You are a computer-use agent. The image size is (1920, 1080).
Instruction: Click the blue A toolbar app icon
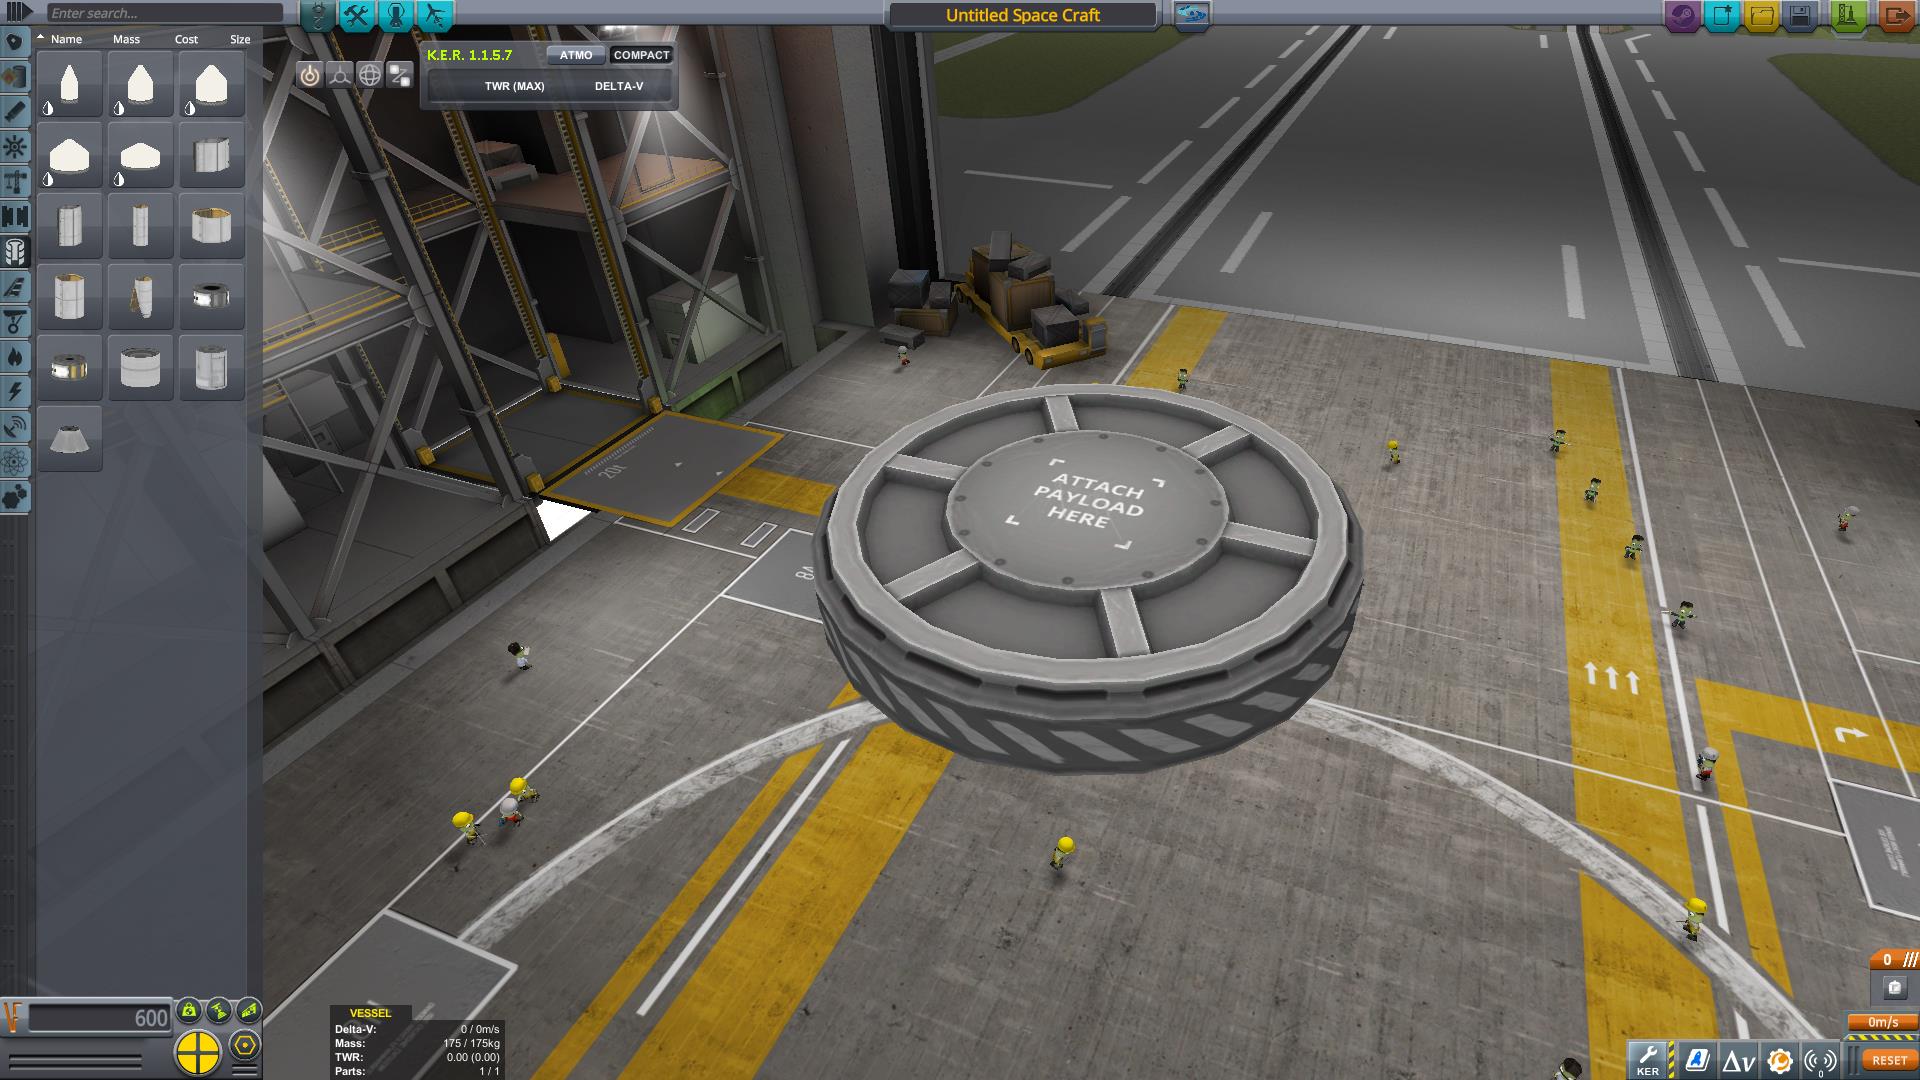[1696, 1061]
